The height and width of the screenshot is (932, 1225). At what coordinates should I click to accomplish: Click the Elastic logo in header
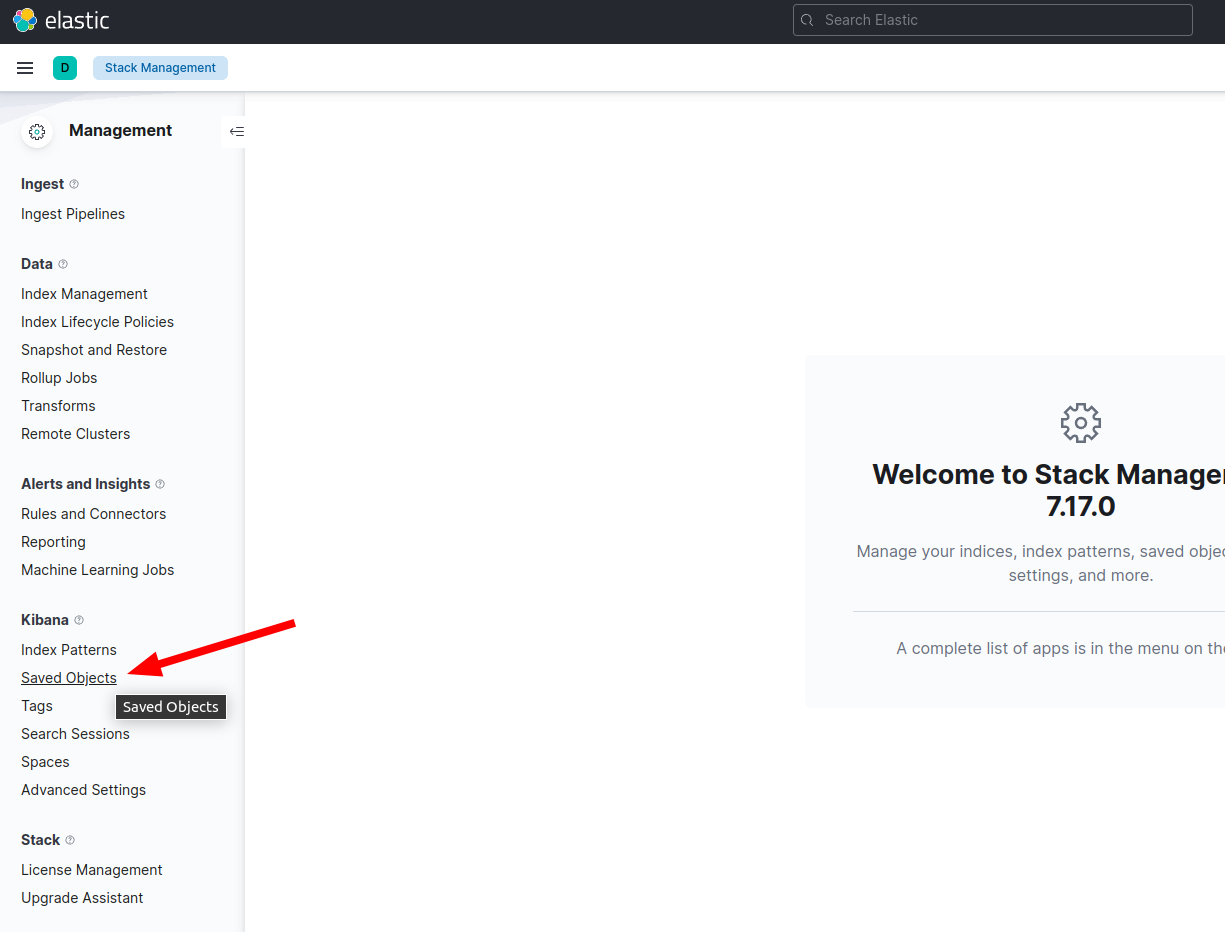coord(61,20)
